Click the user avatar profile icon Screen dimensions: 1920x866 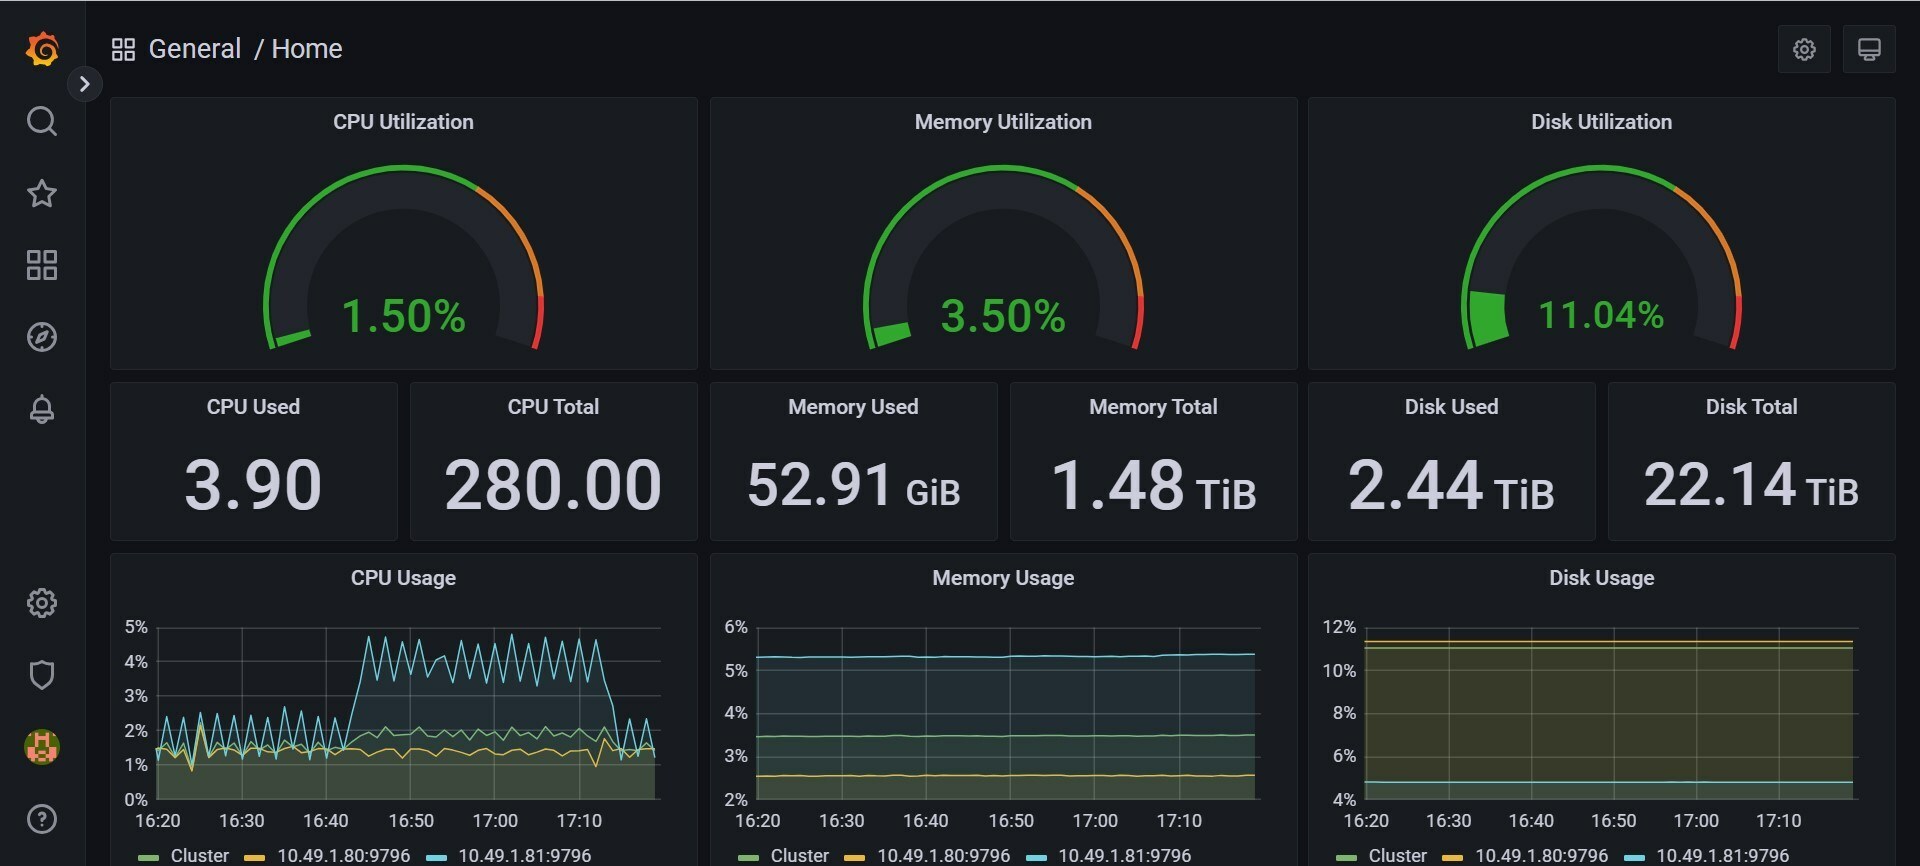(42, 747)
